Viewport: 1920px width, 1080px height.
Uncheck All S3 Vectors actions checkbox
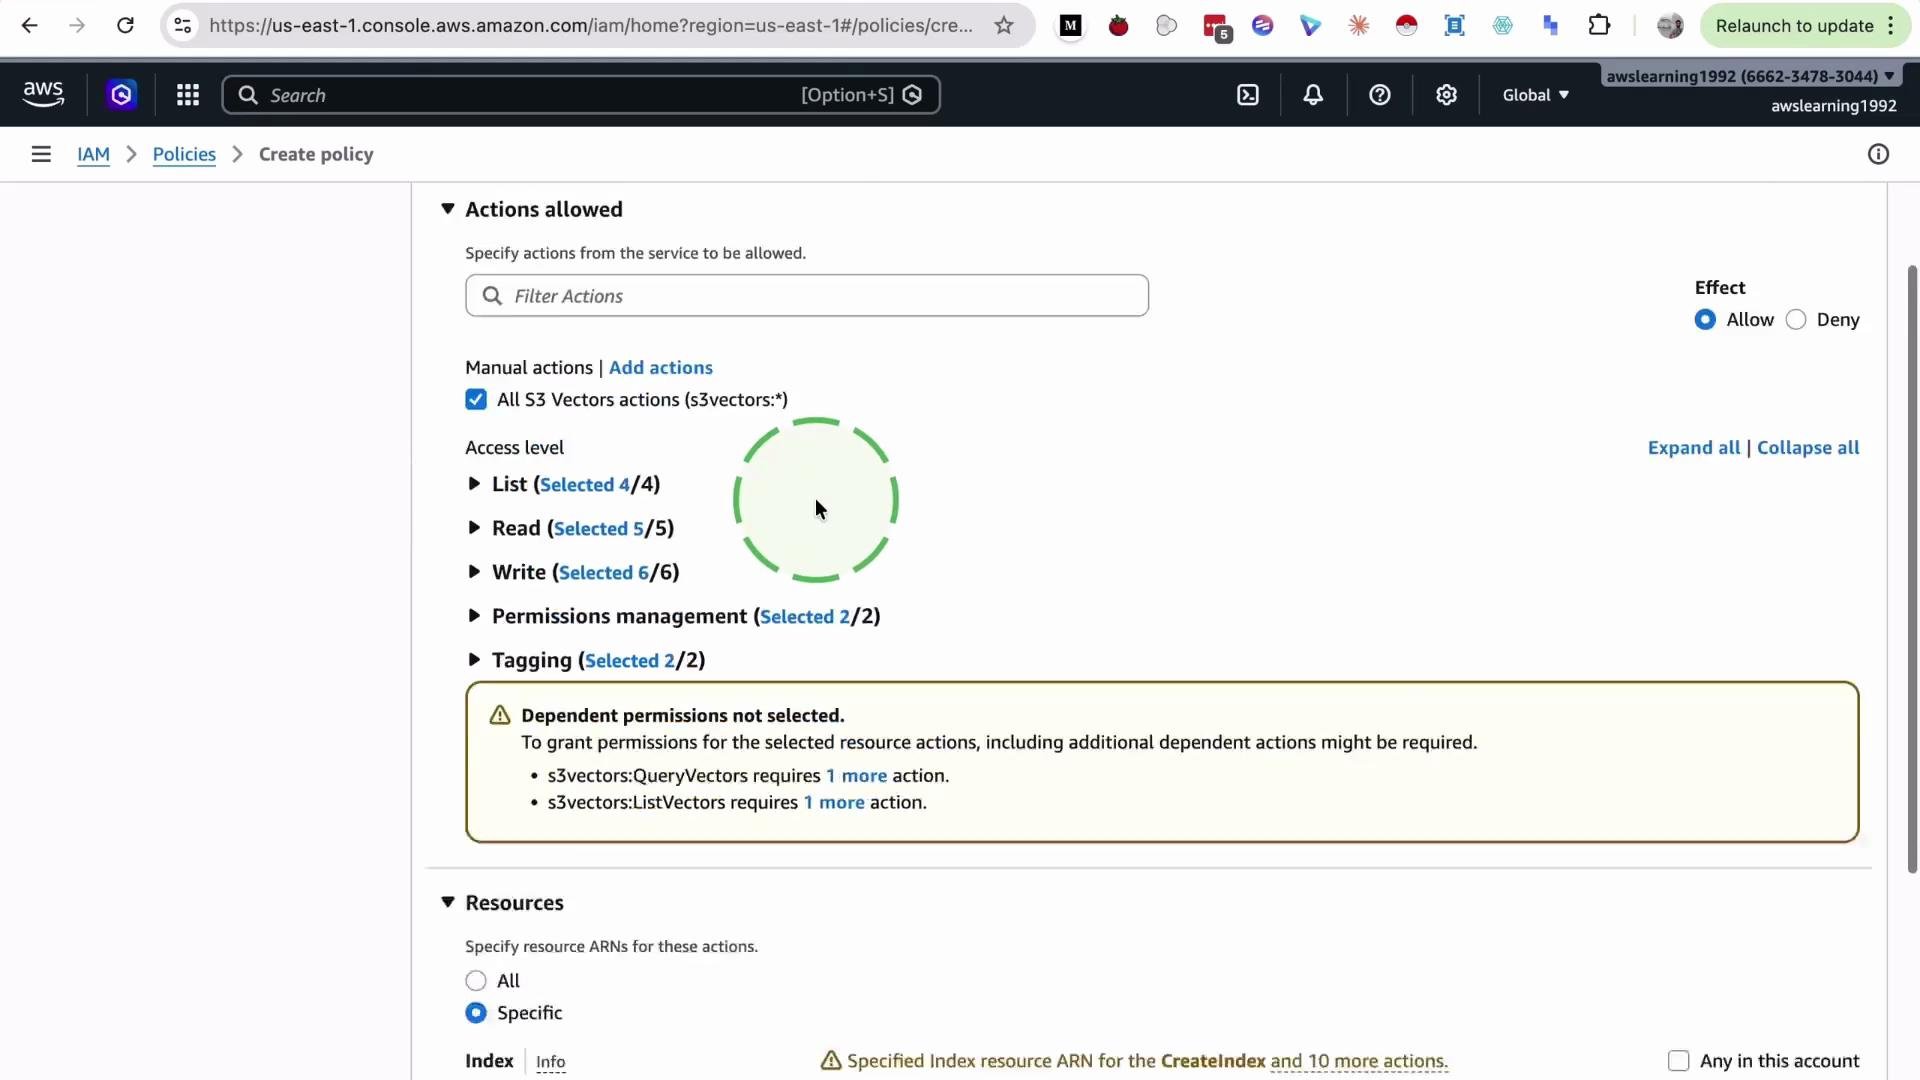476,400
